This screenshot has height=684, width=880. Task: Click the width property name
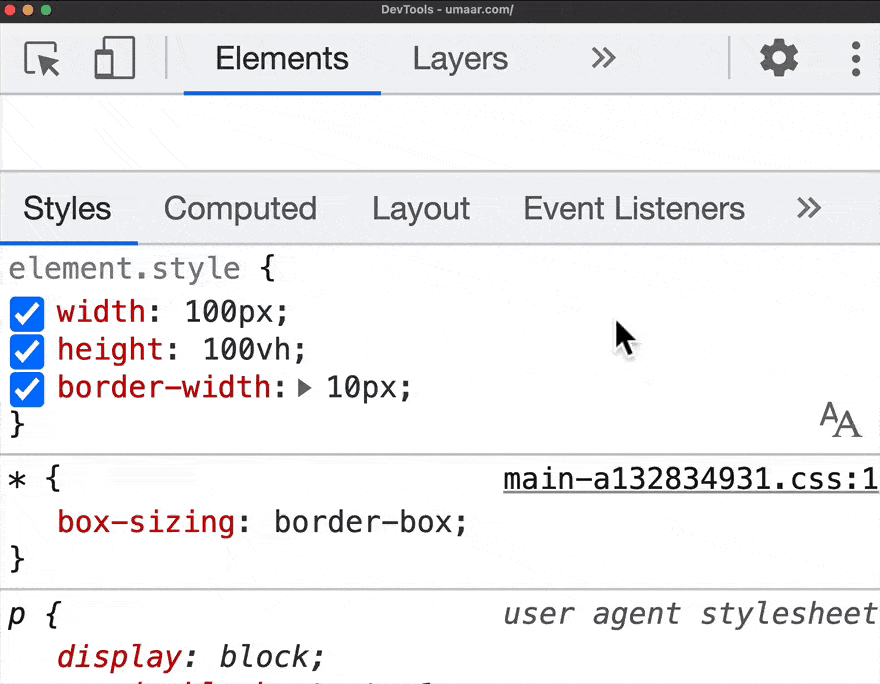(x=101, y=311)
